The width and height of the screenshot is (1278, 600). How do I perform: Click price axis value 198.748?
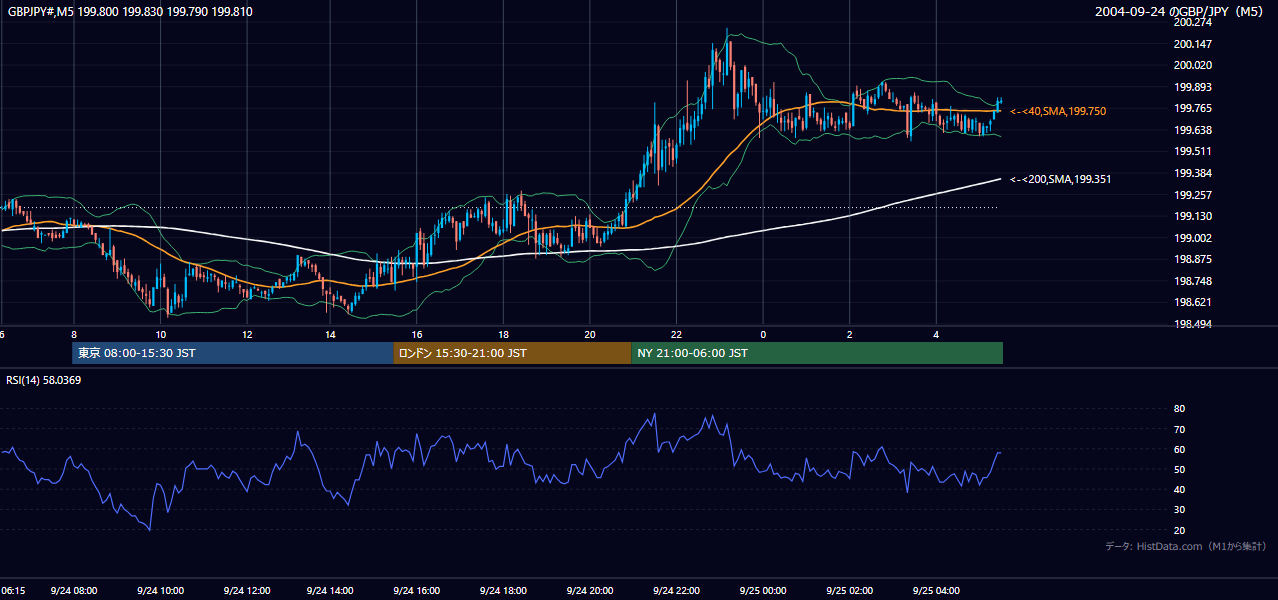click(x=1193, y=281)
